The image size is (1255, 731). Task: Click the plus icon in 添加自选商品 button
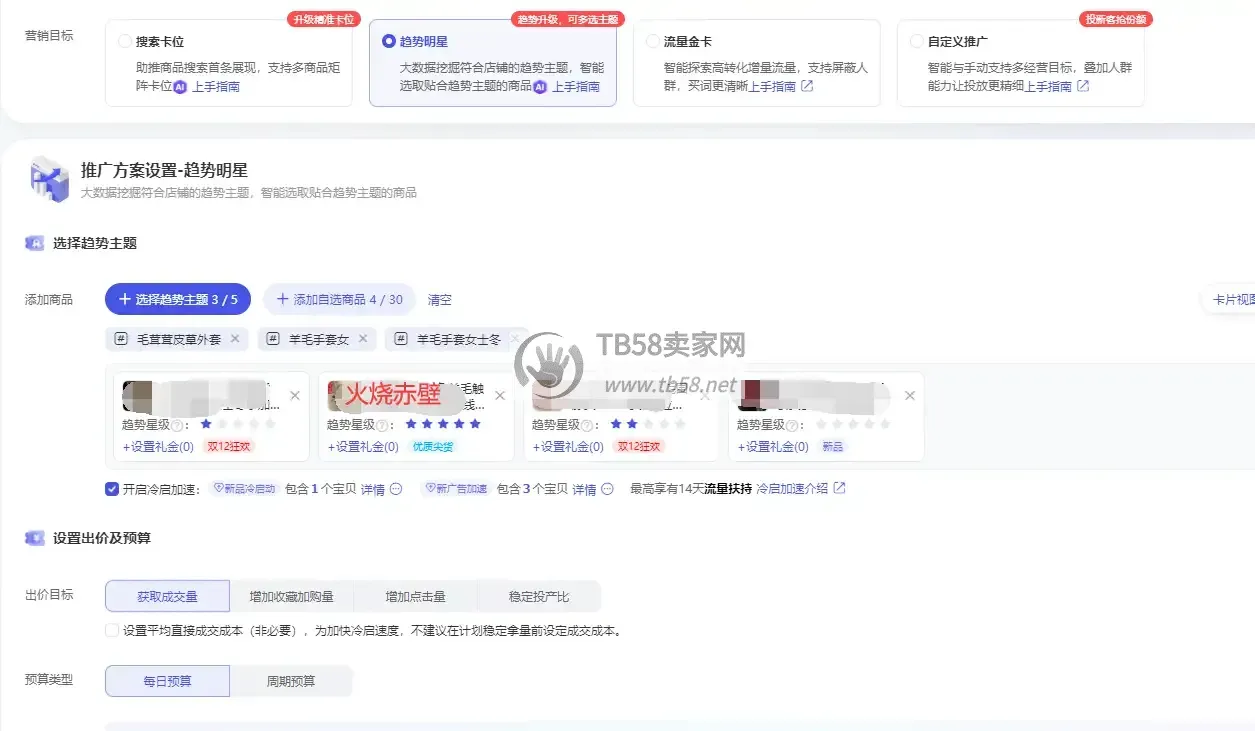coord(282,299)
